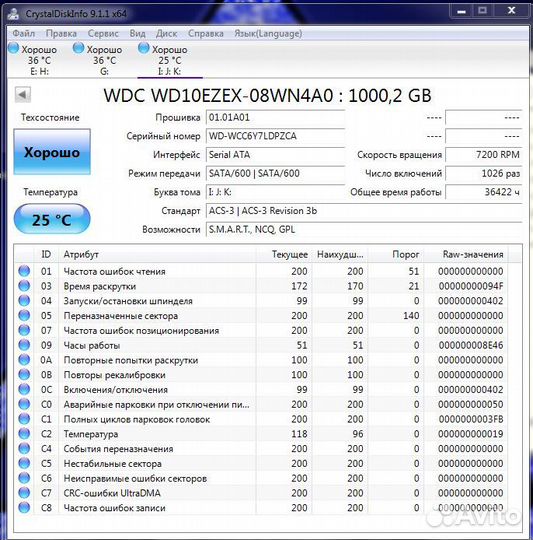Screen dimensions: 533x540
Task: Click the 1026 раз power count field
Action: pyautogui.click(x=483, y=173)
